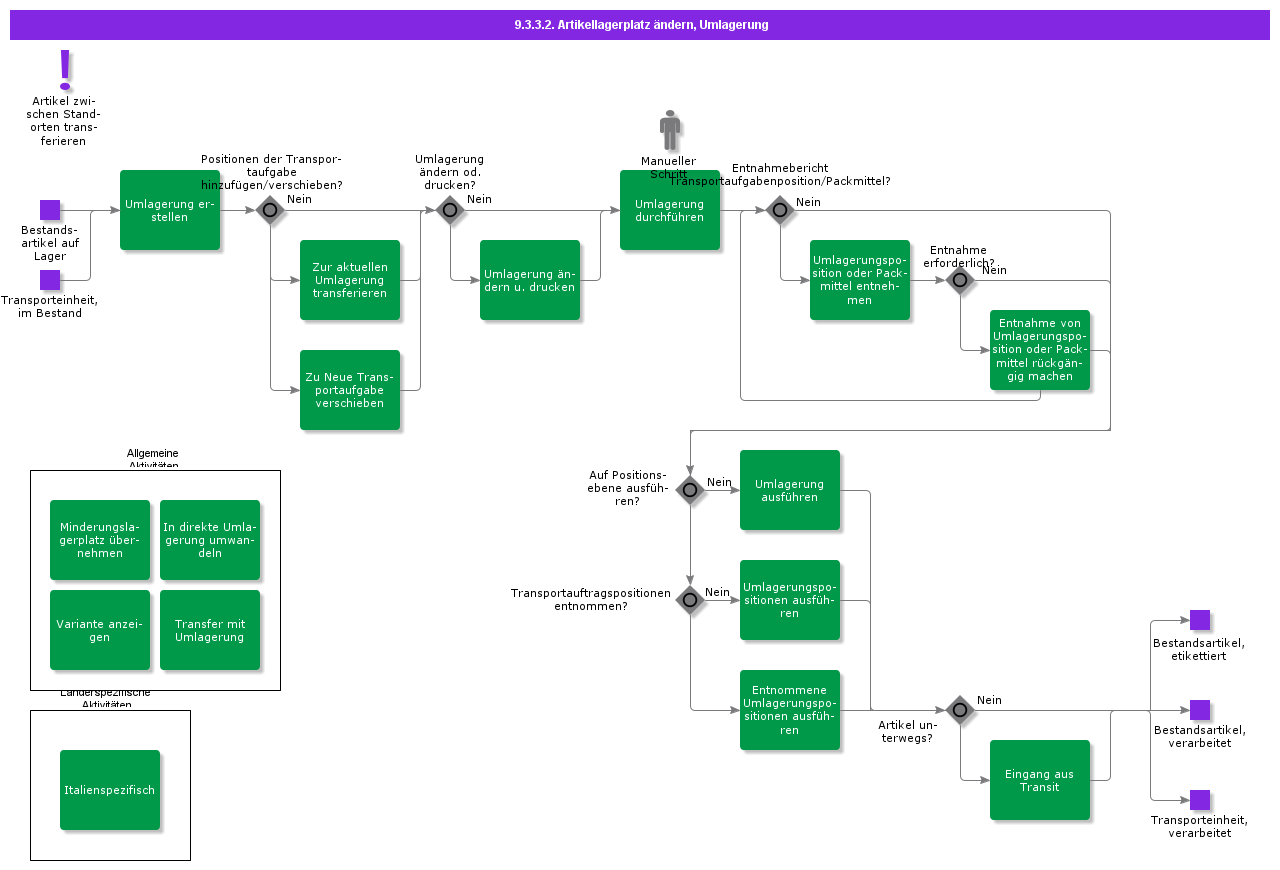Open the 'Umlagerung erstellen' activity
This screenshot has height=870, width=1280.
click(x=170, y=210)
